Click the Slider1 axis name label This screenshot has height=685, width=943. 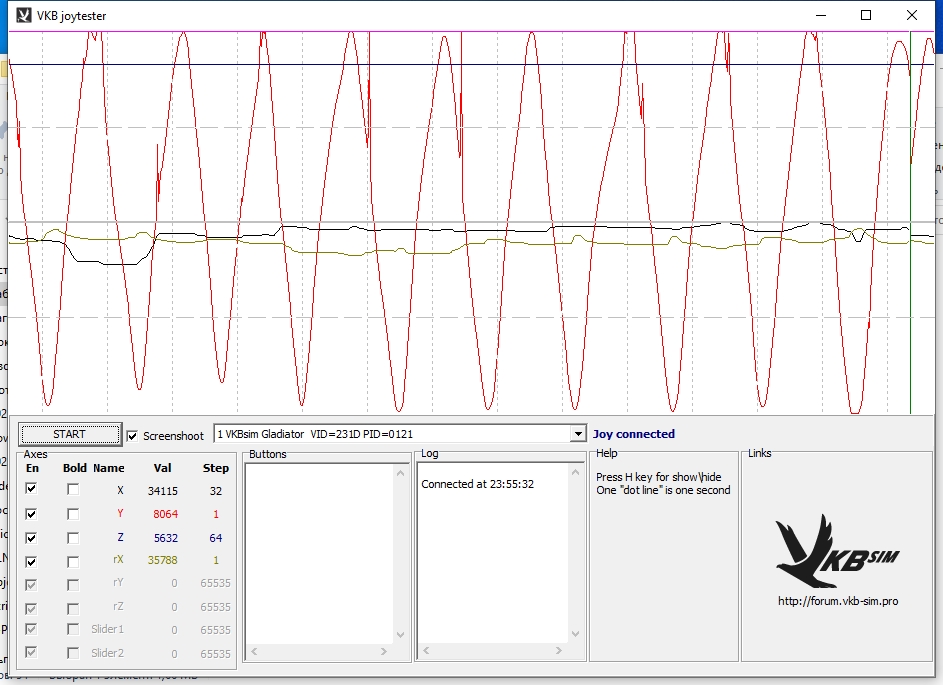click(x=108, y=629)
